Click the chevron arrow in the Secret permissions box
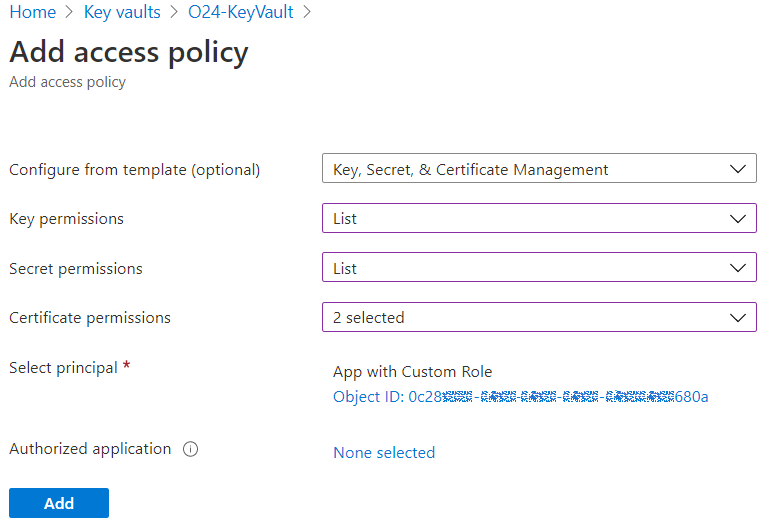770x529 pixels. (738, 268)
